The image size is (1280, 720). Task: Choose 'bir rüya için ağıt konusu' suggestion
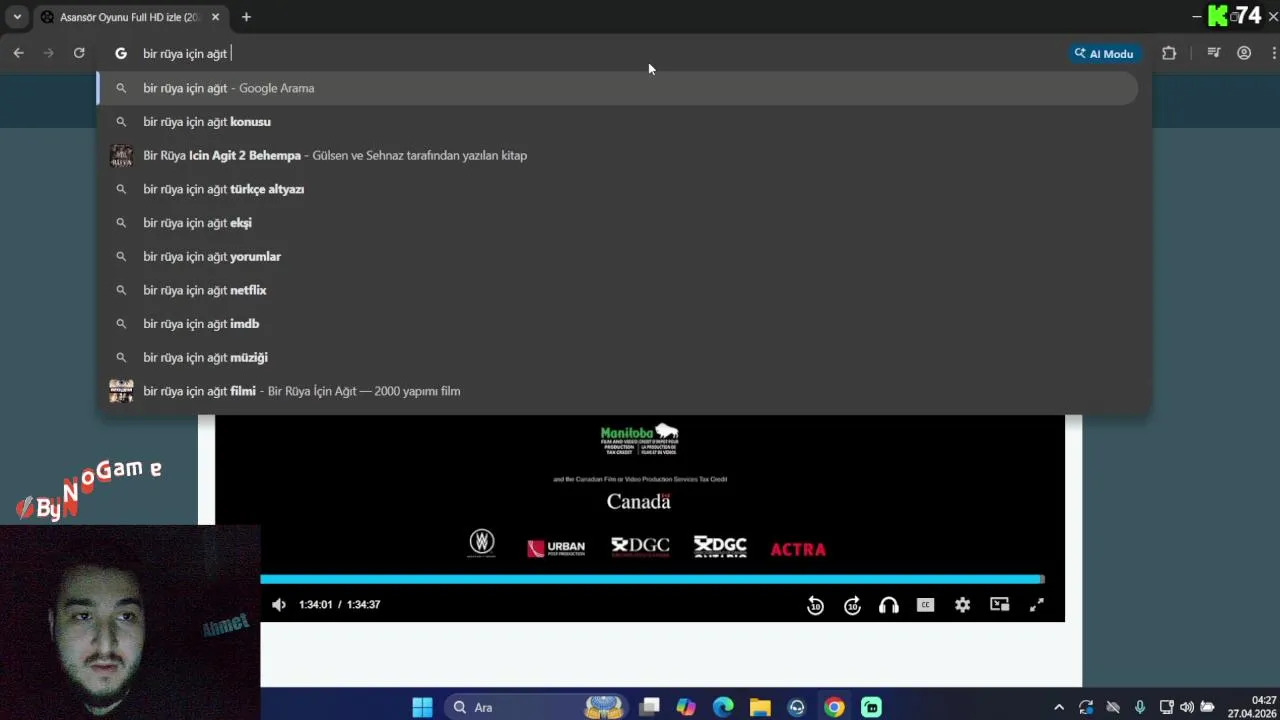617,122
